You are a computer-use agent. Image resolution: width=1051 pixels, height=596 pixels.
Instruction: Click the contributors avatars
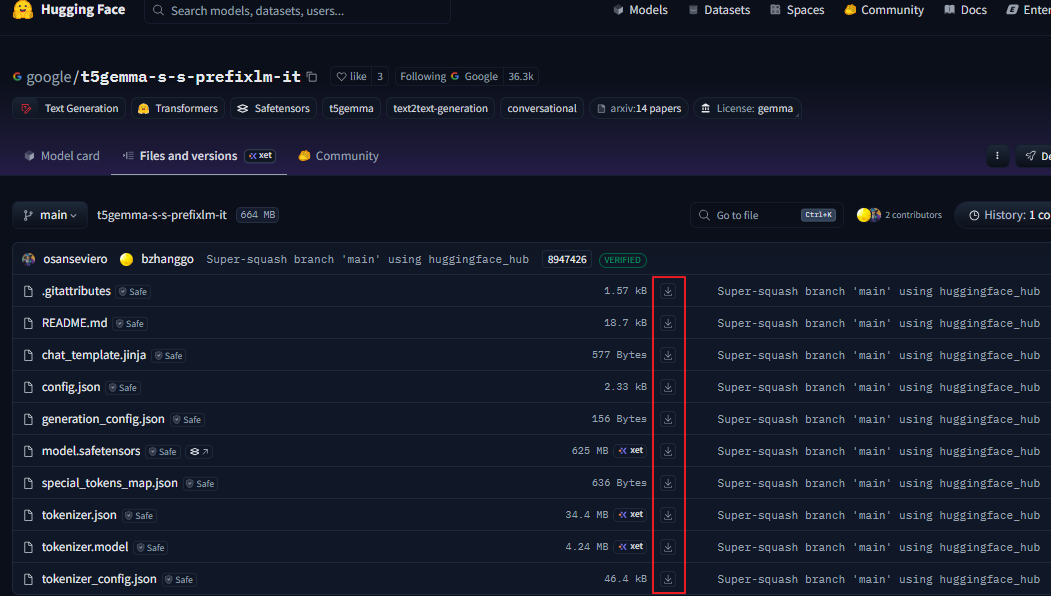pos(869,215)
